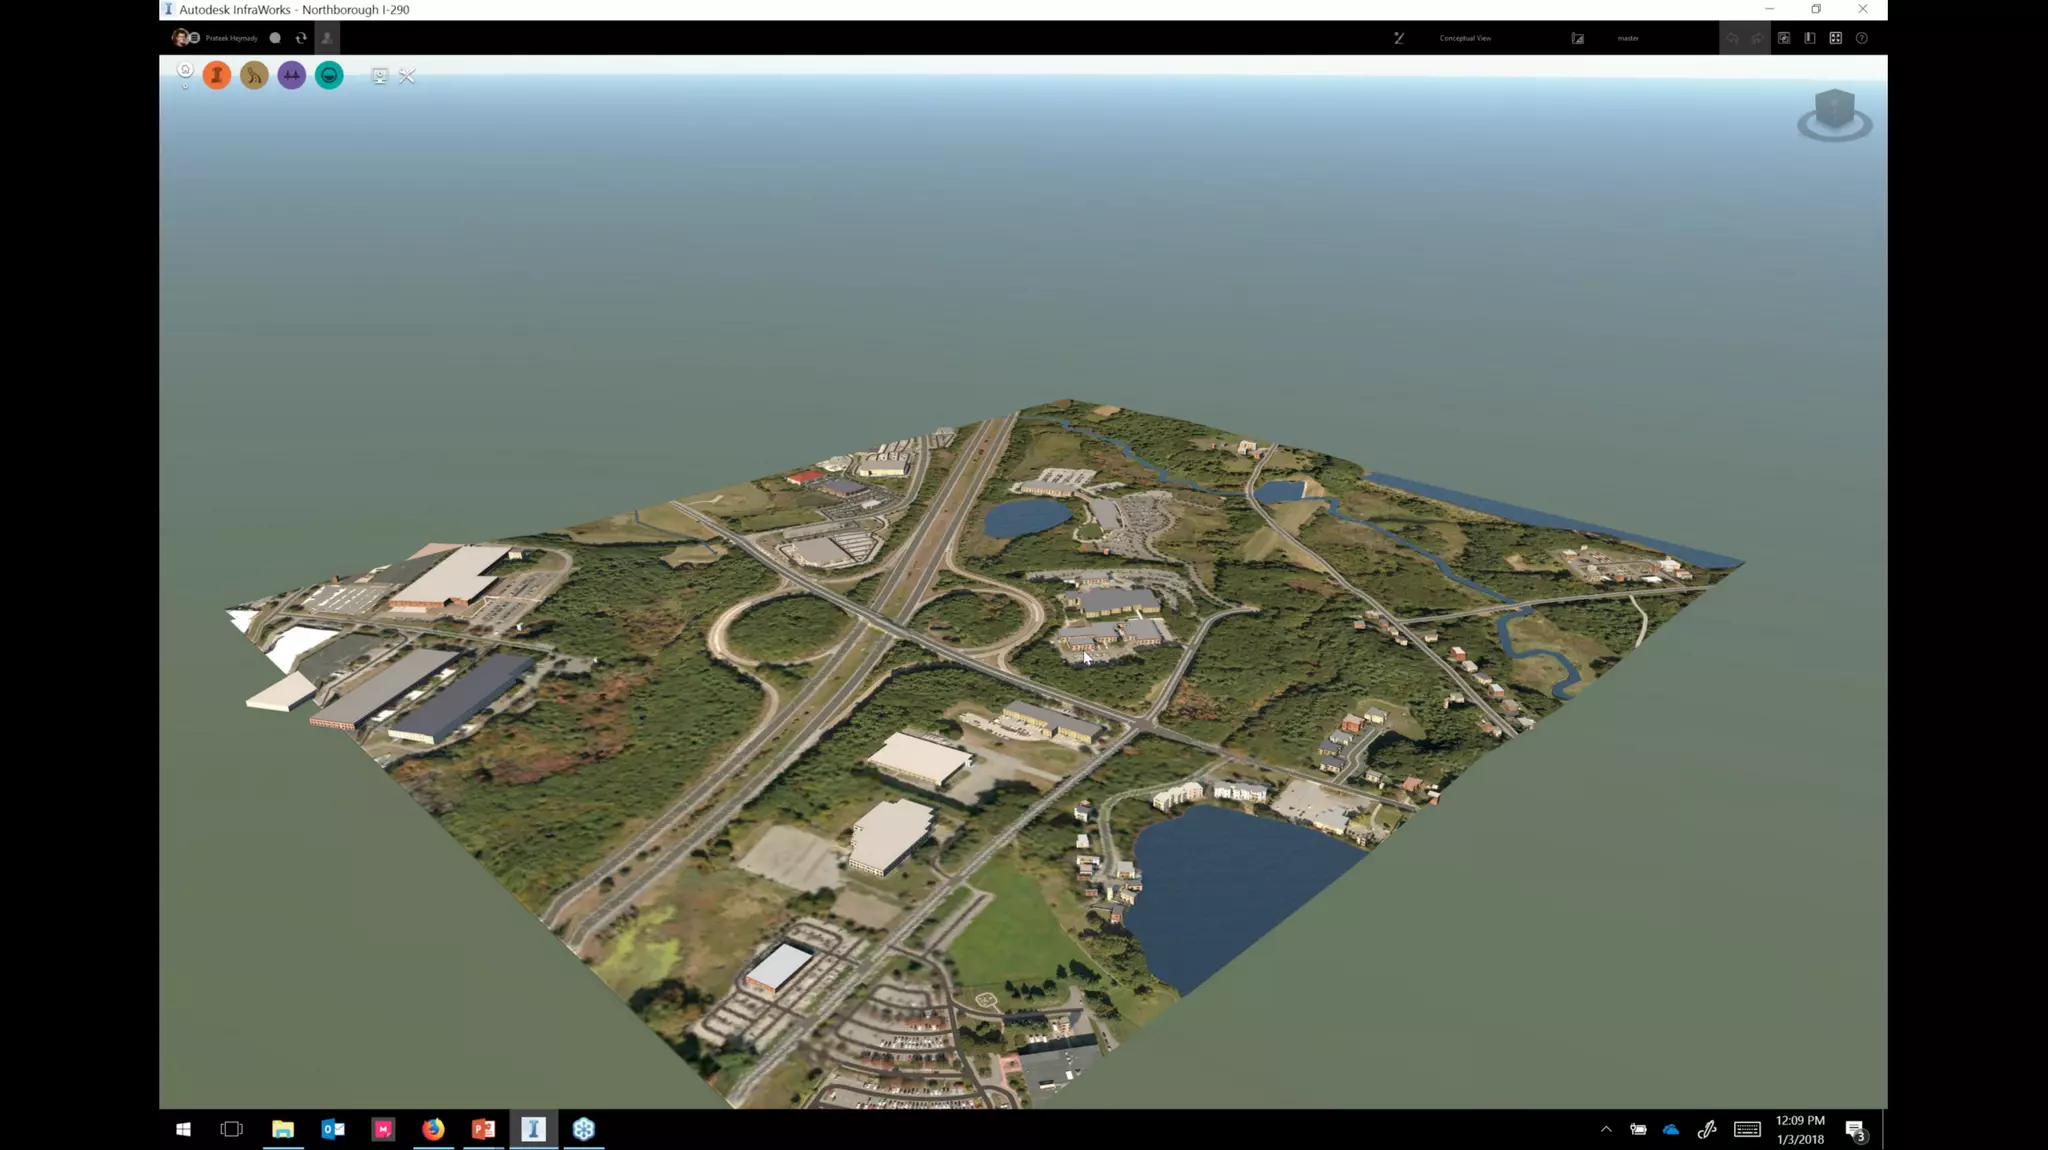Switch to Firefox on the taskbar
Viewport: 2048px width, 1150px height.
pos(433,1129)
